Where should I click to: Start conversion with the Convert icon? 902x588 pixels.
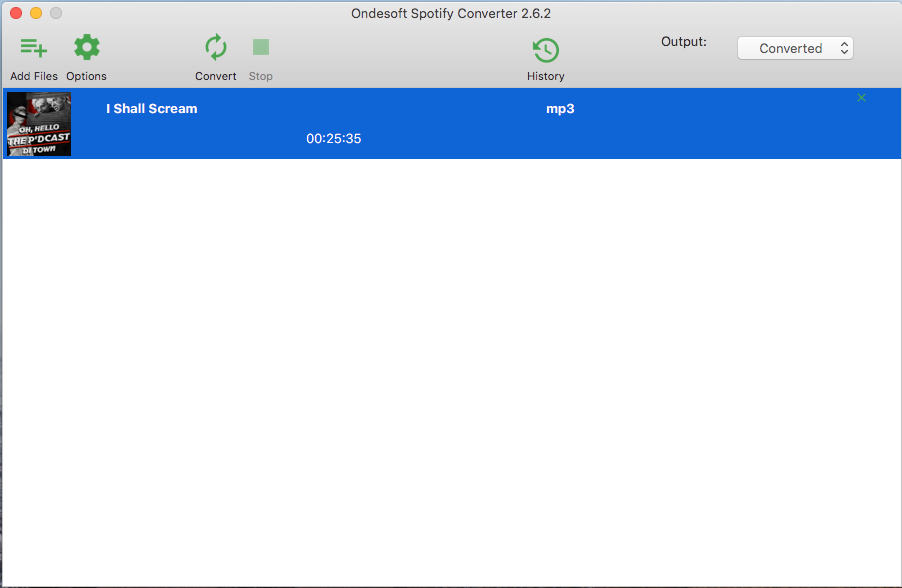point(216,47)
